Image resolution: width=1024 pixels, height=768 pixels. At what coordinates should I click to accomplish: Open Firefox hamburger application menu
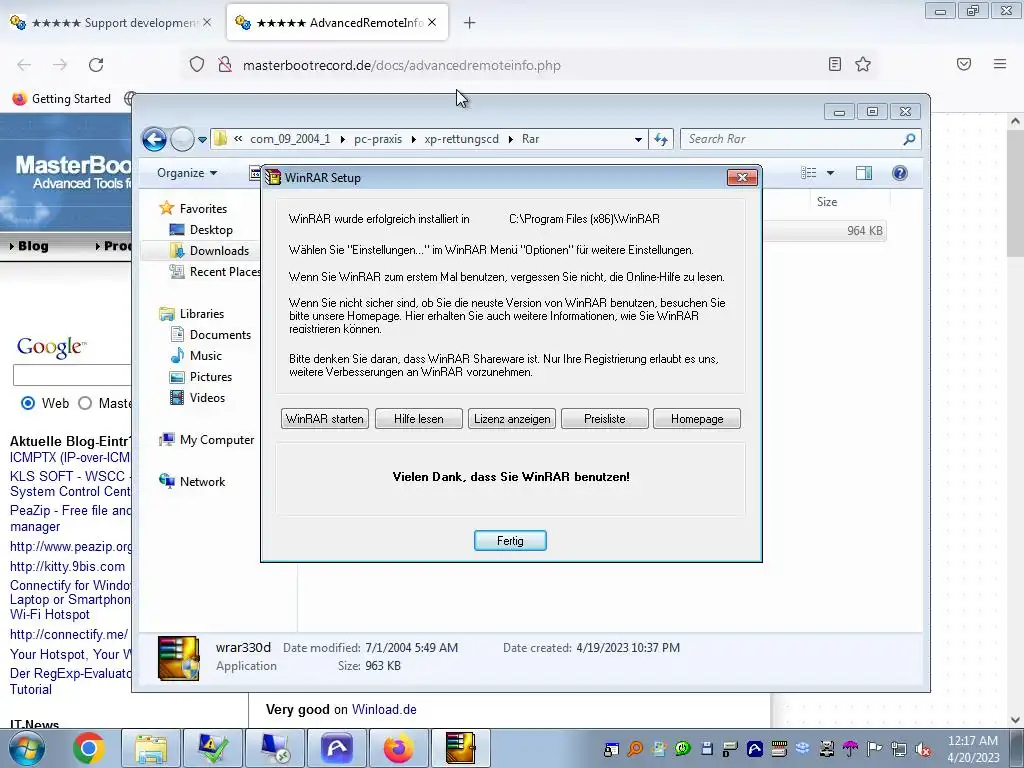coord(999,64)
